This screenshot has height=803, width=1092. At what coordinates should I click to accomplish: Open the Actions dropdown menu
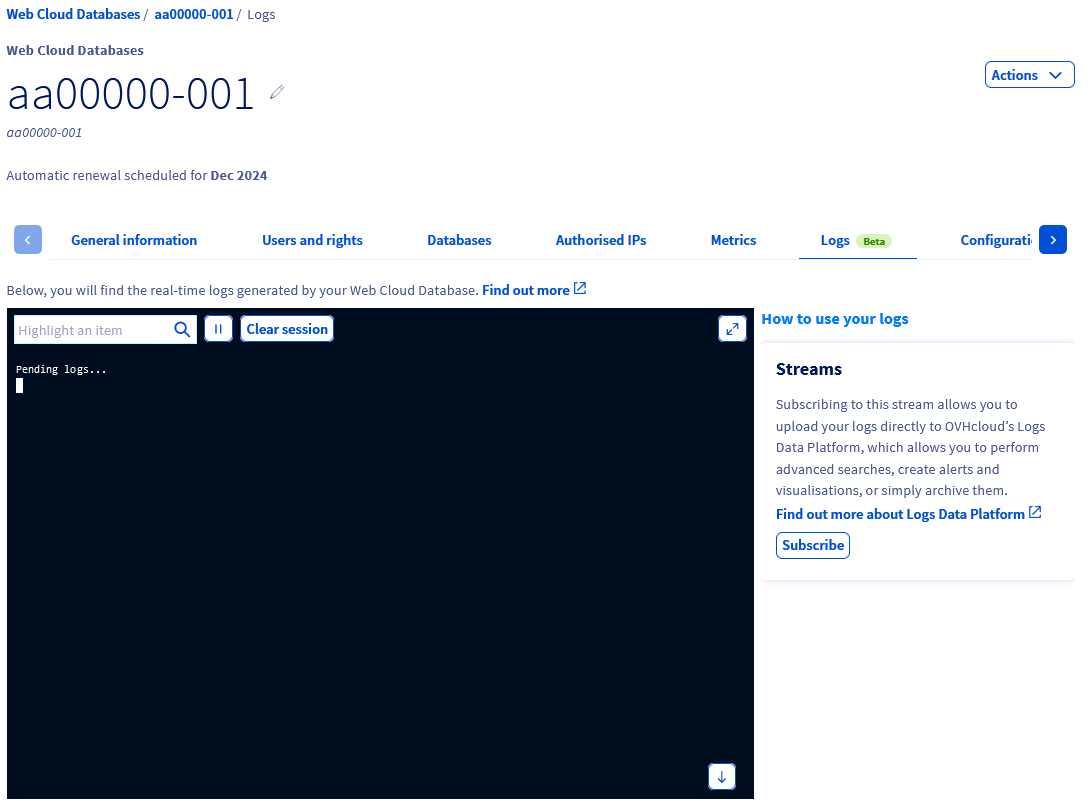point(1029,74)
